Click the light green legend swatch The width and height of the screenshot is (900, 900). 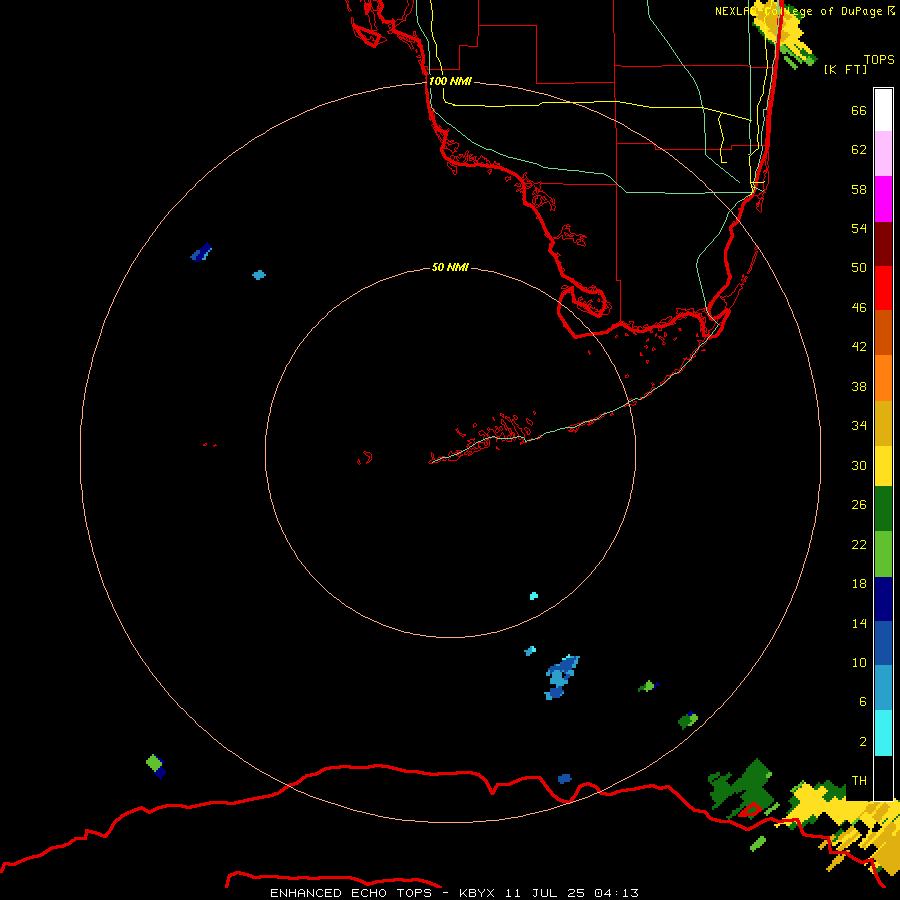pos(883,554)
